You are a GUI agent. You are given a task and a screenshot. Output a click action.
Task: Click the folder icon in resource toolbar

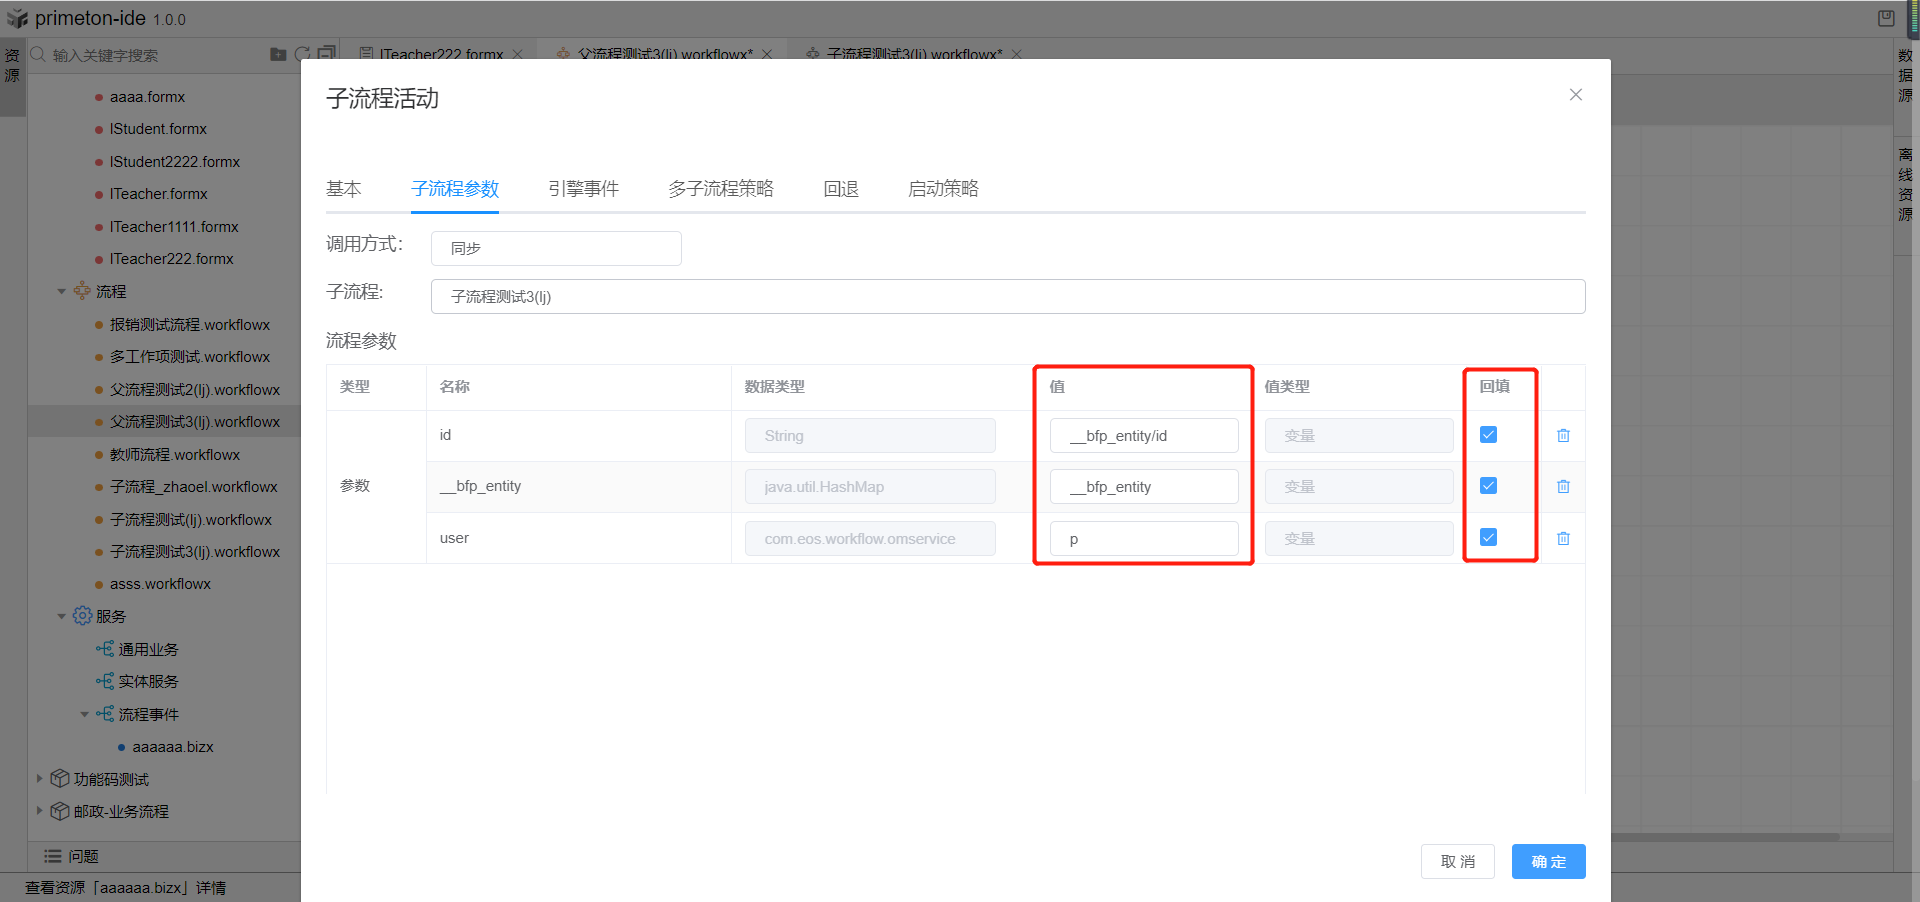(278, 54)
